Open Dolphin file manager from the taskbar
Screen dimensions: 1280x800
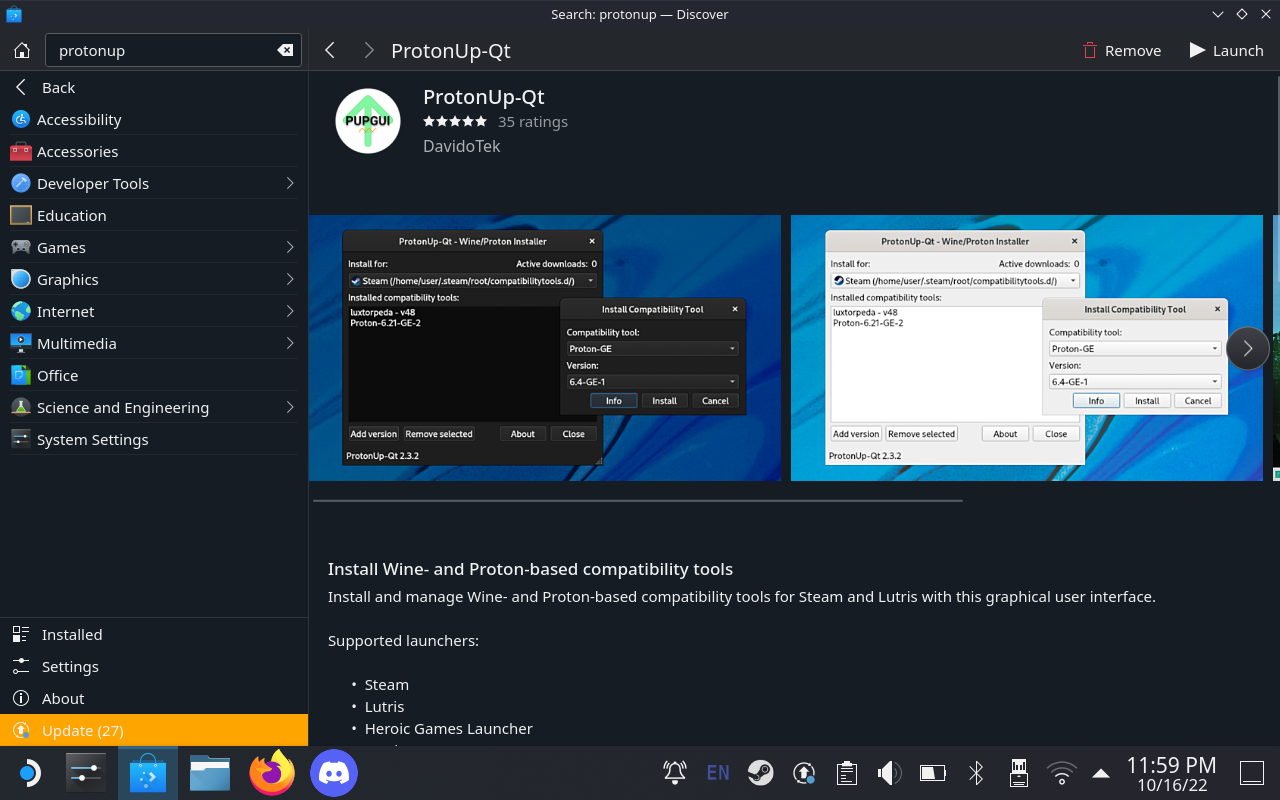tap(210, 773)
